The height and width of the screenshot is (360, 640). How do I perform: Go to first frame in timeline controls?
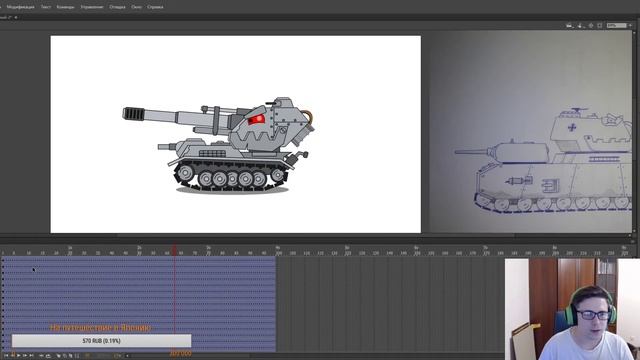coord(6,356)
